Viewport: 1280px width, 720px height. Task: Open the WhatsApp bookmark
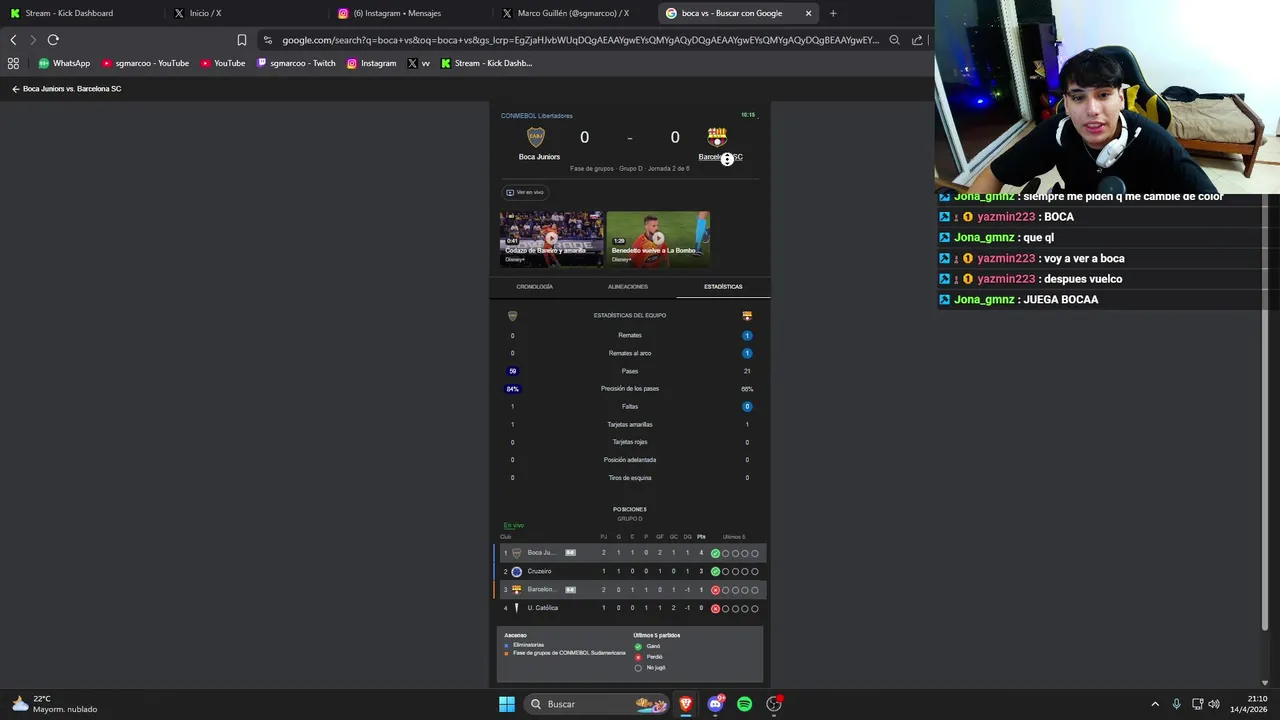tap(64, 63)
